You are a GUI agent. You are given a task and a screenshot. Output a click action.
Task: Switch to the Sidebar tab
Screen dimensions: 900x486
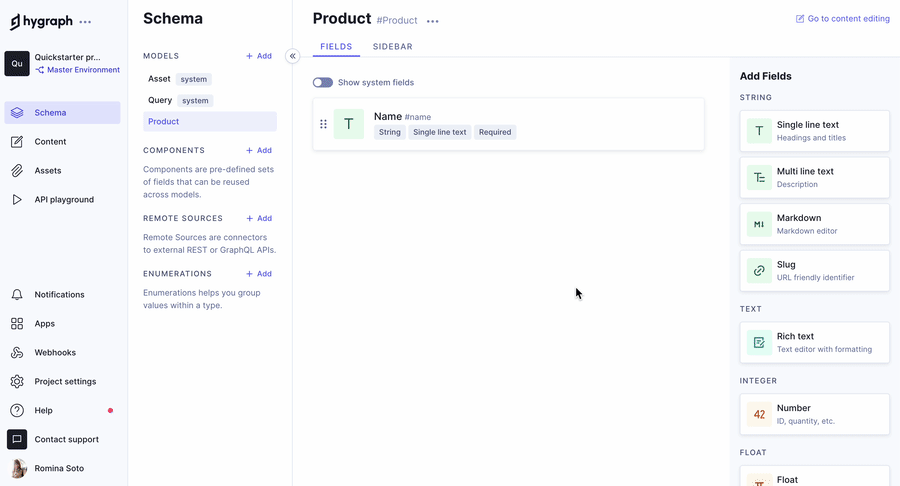[x=392, y=47]
